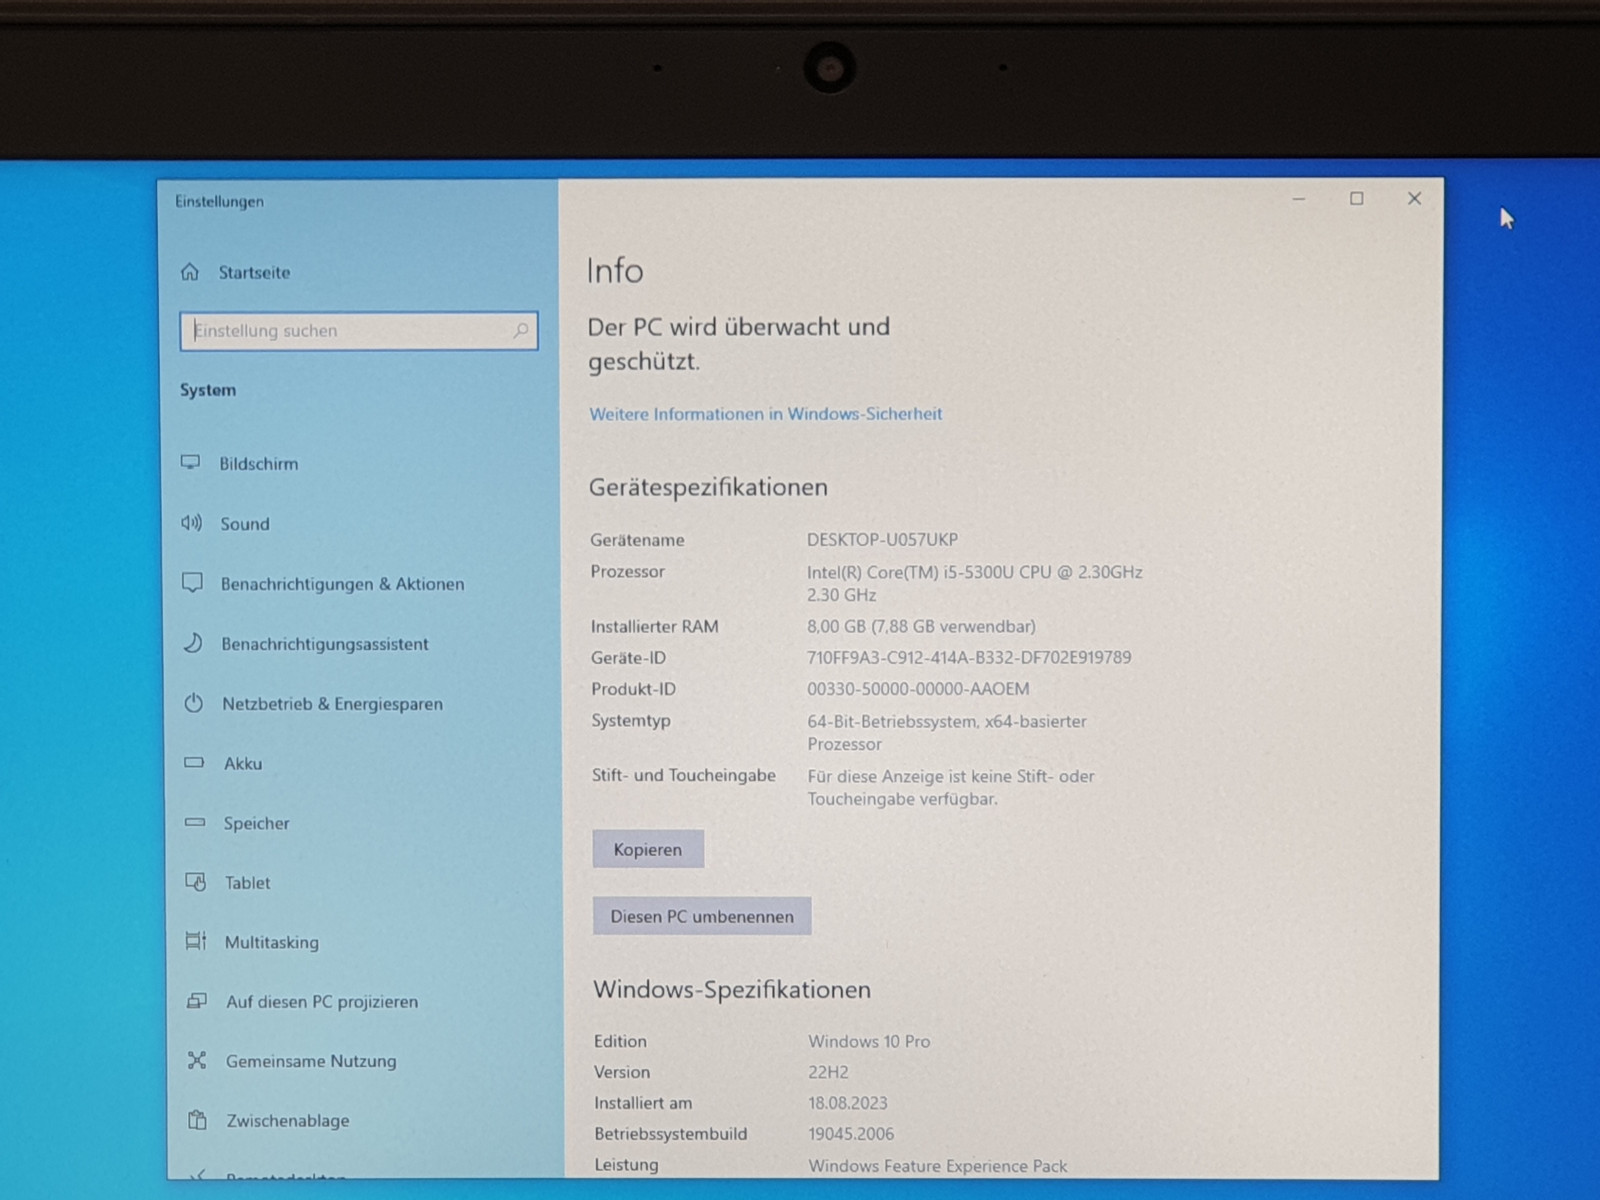
Task: Click the Benachrichtigungen & Aktionen speech bubble icon
Action: tap(193, 583)
